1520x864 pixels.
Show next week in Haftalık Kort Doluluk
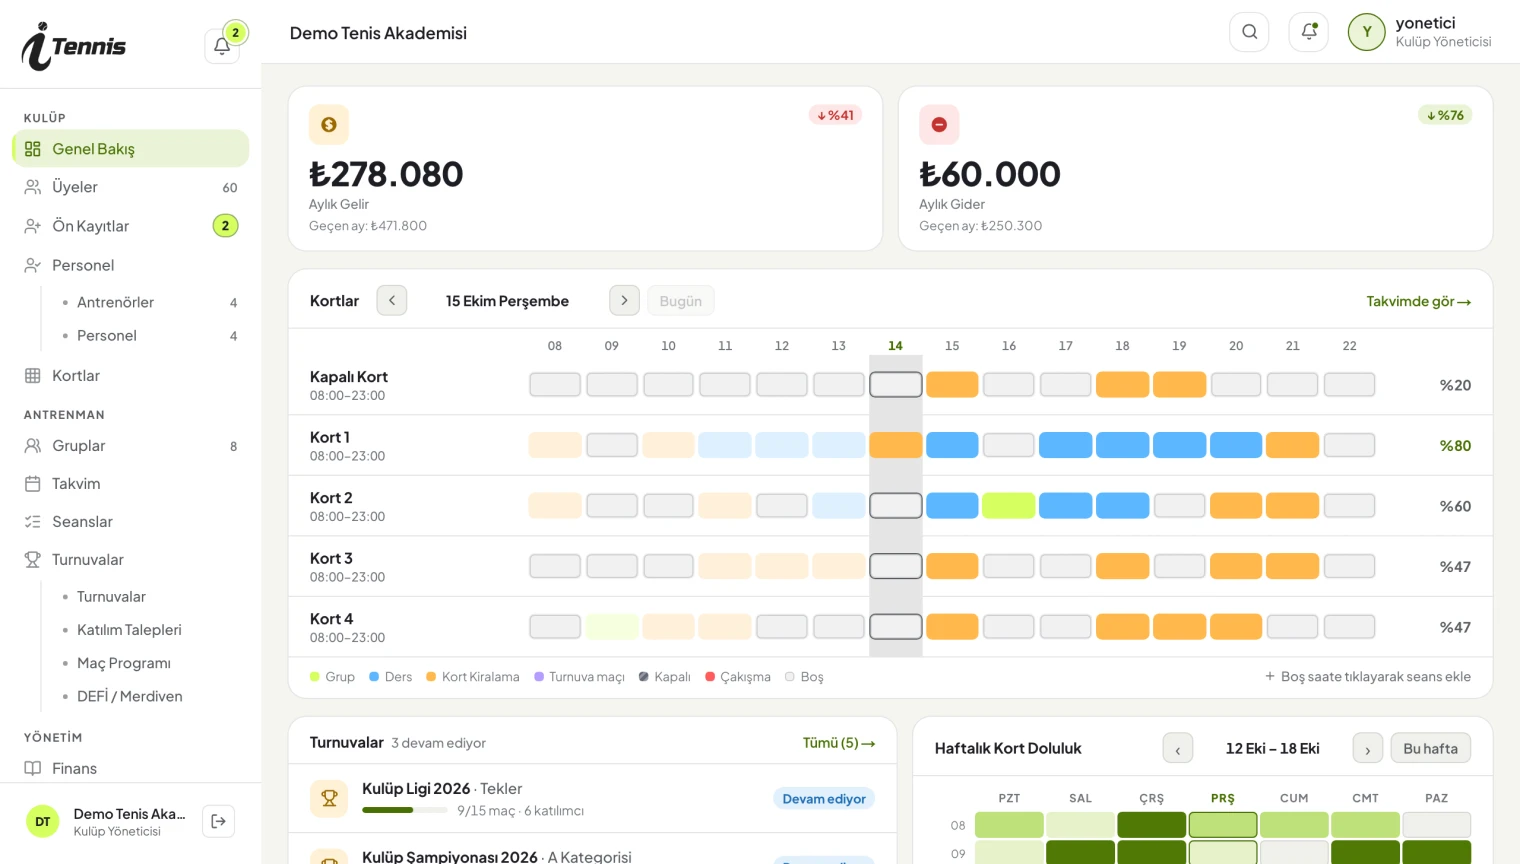click(x=1368, y=749)
